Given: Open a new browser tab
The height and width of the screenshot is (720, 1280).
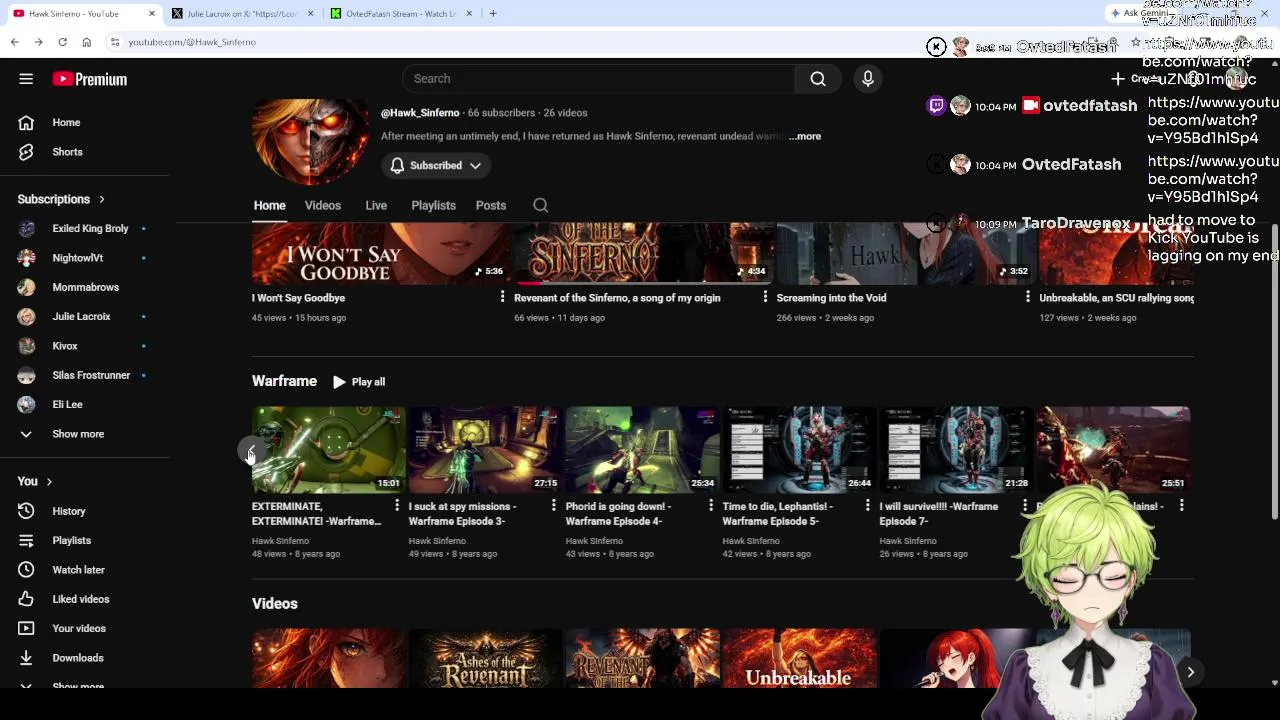Looking at the screenshot, I should (493, 13).
